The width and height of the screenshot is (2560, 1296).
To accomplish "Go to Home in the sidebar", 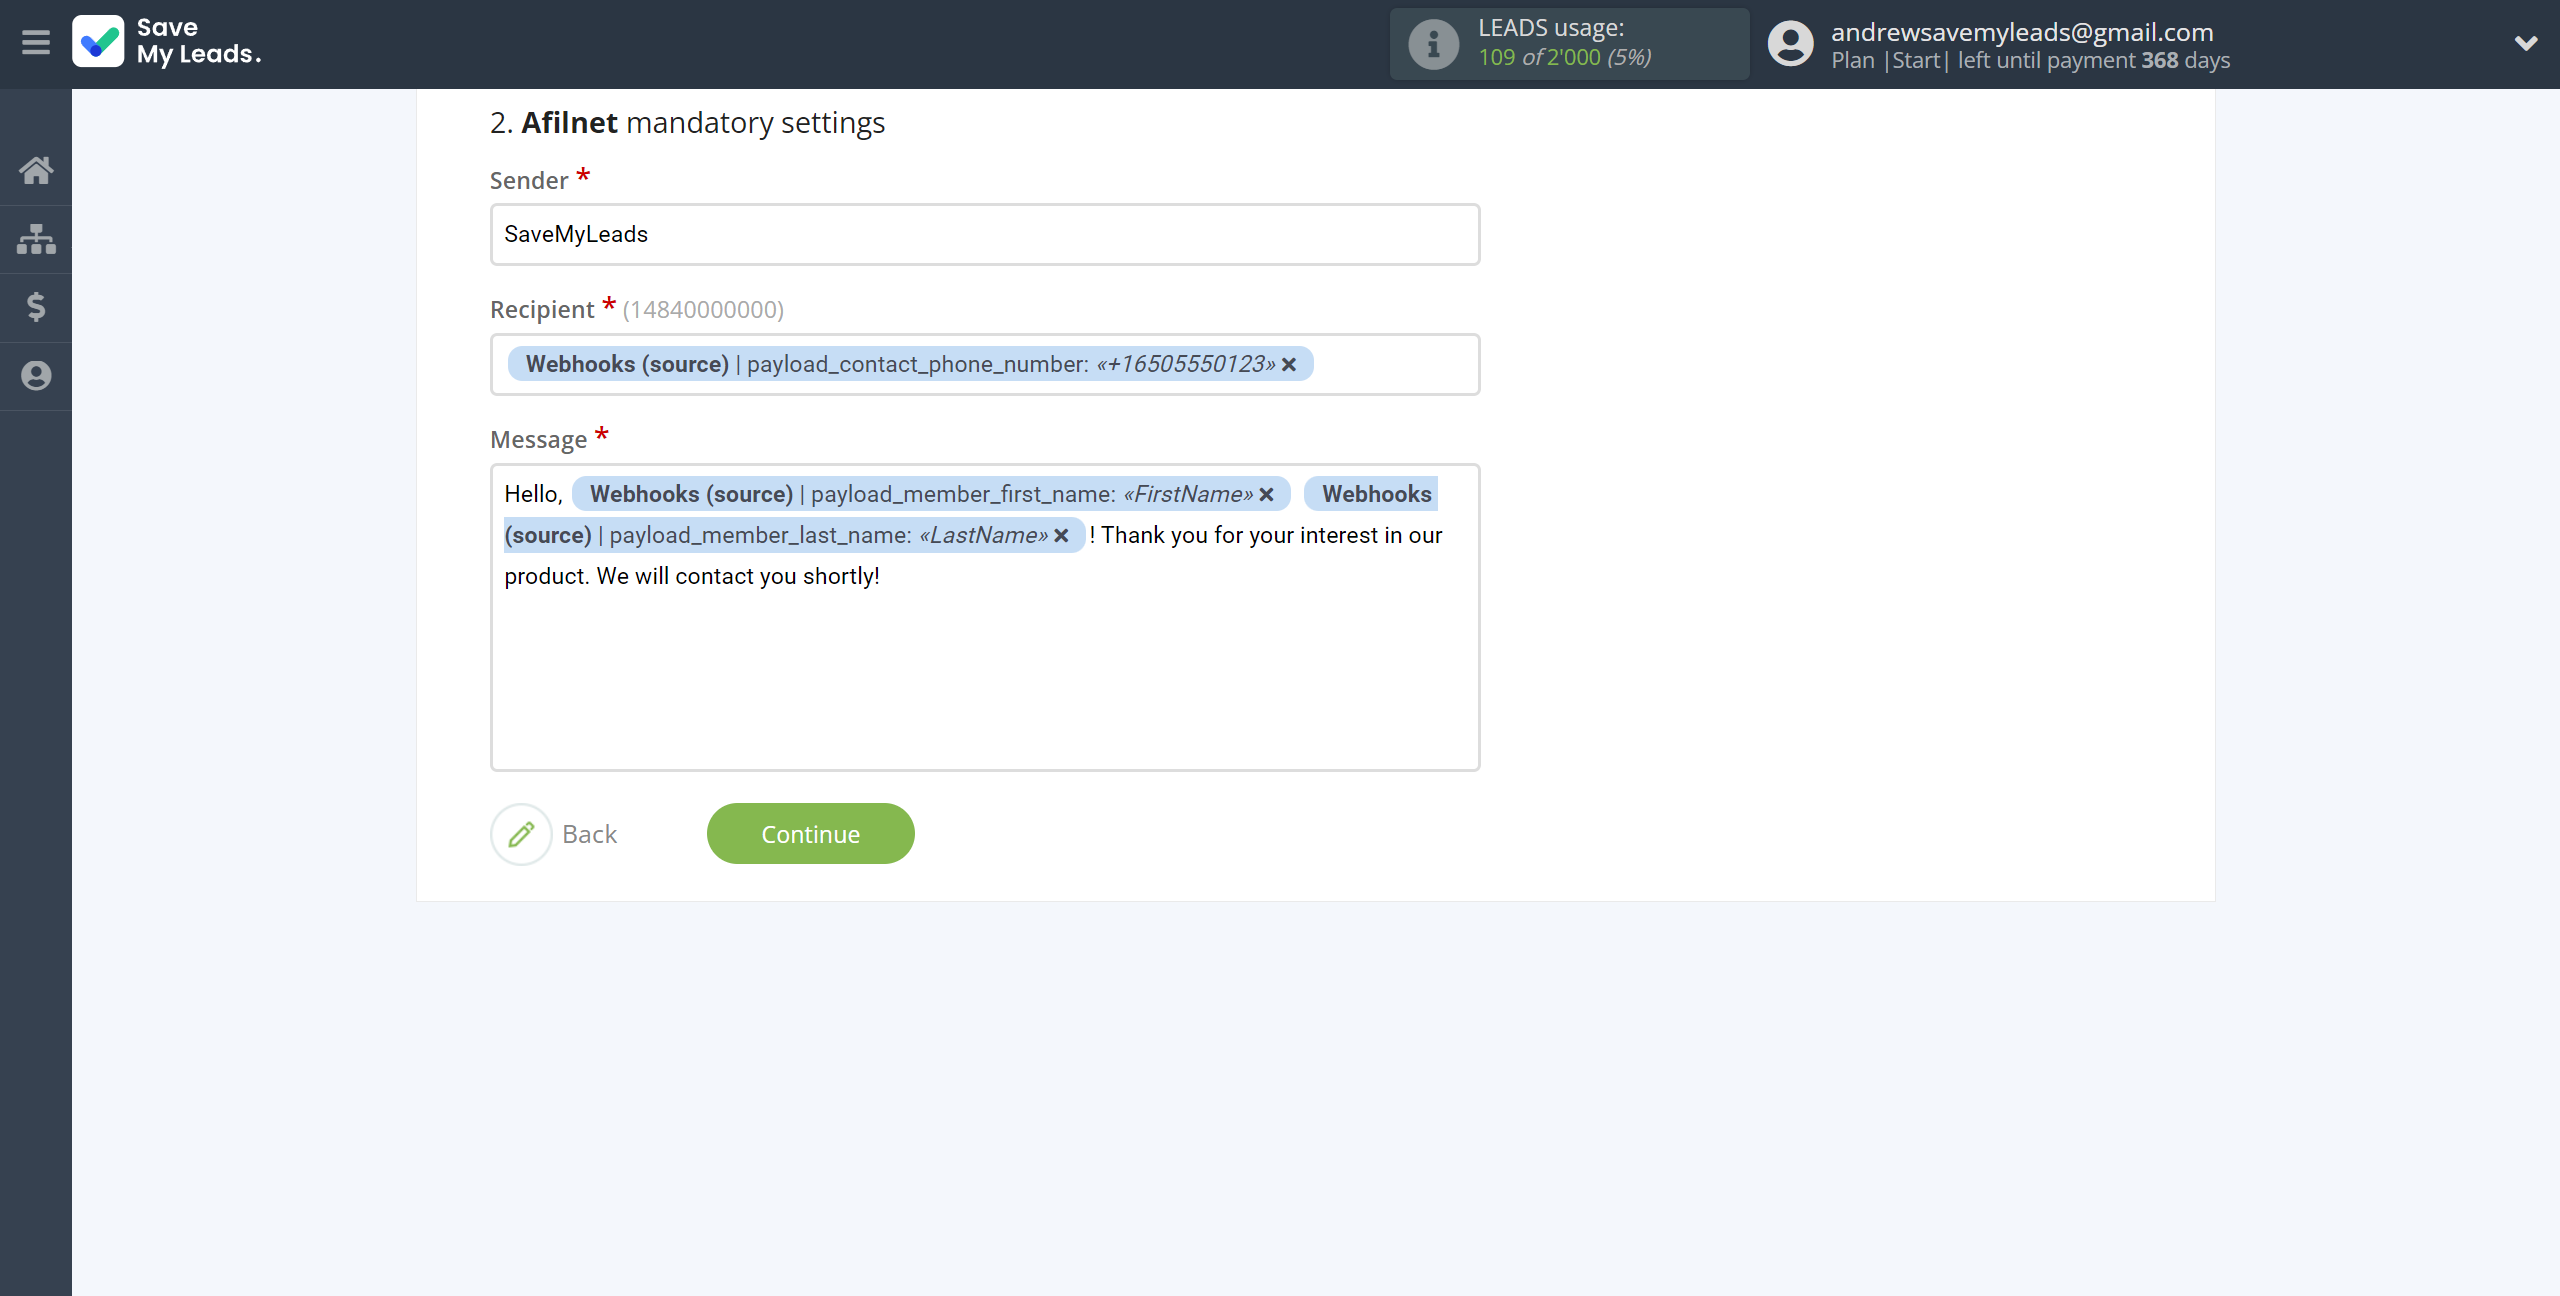I will pos(36,170).
